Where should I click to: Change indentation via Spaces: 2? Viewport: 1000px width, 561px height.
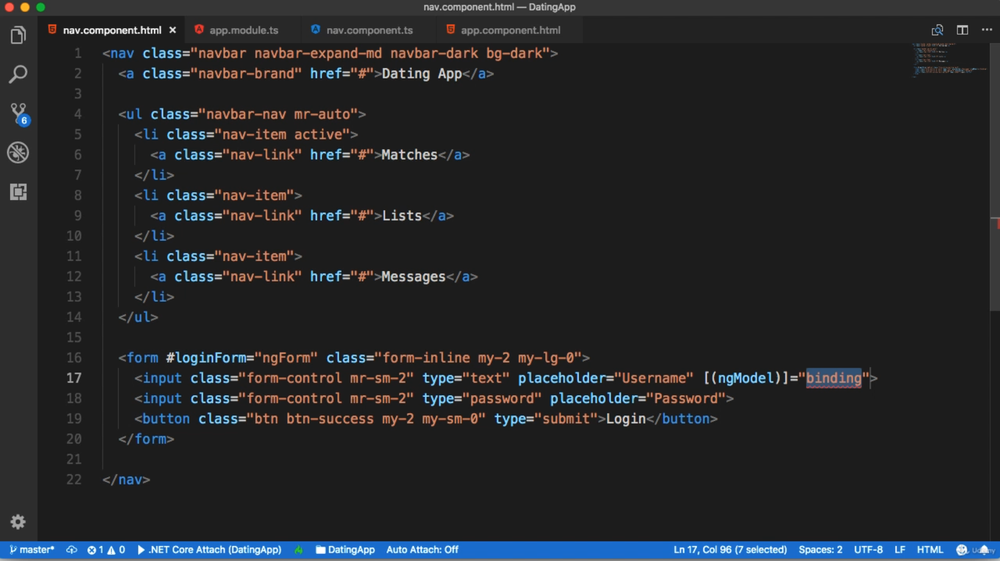pyautogui.click(x=820, y=550)
